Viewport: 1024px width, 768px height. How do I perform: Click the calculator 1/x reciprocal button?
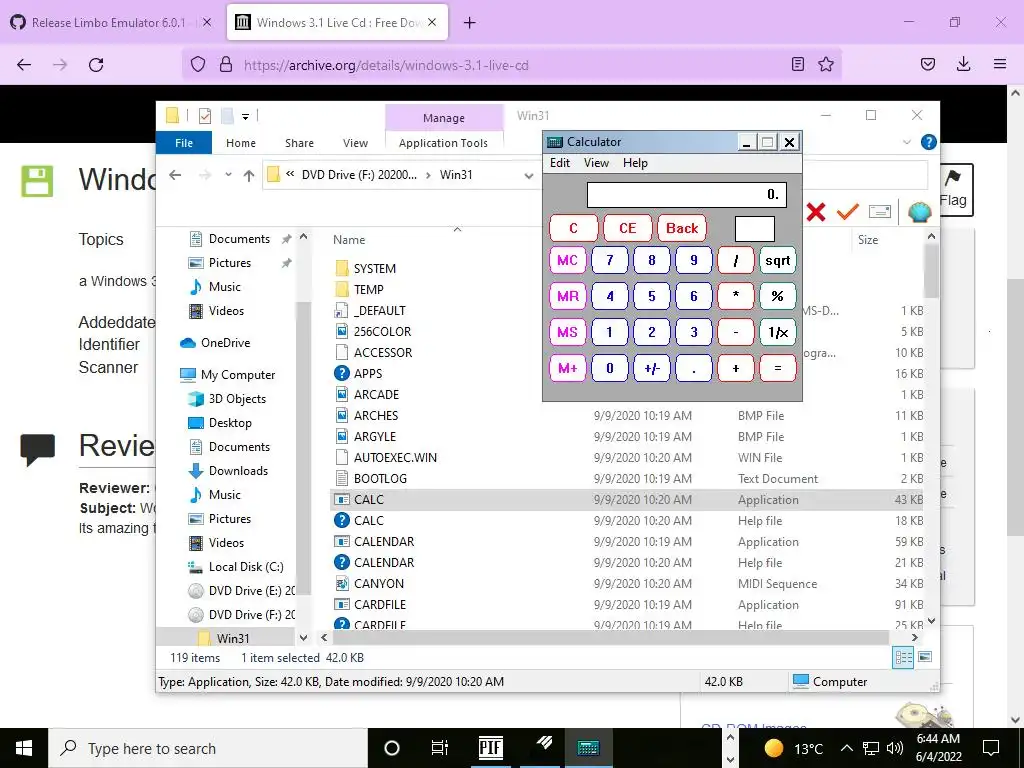click(x=777, y=332)
